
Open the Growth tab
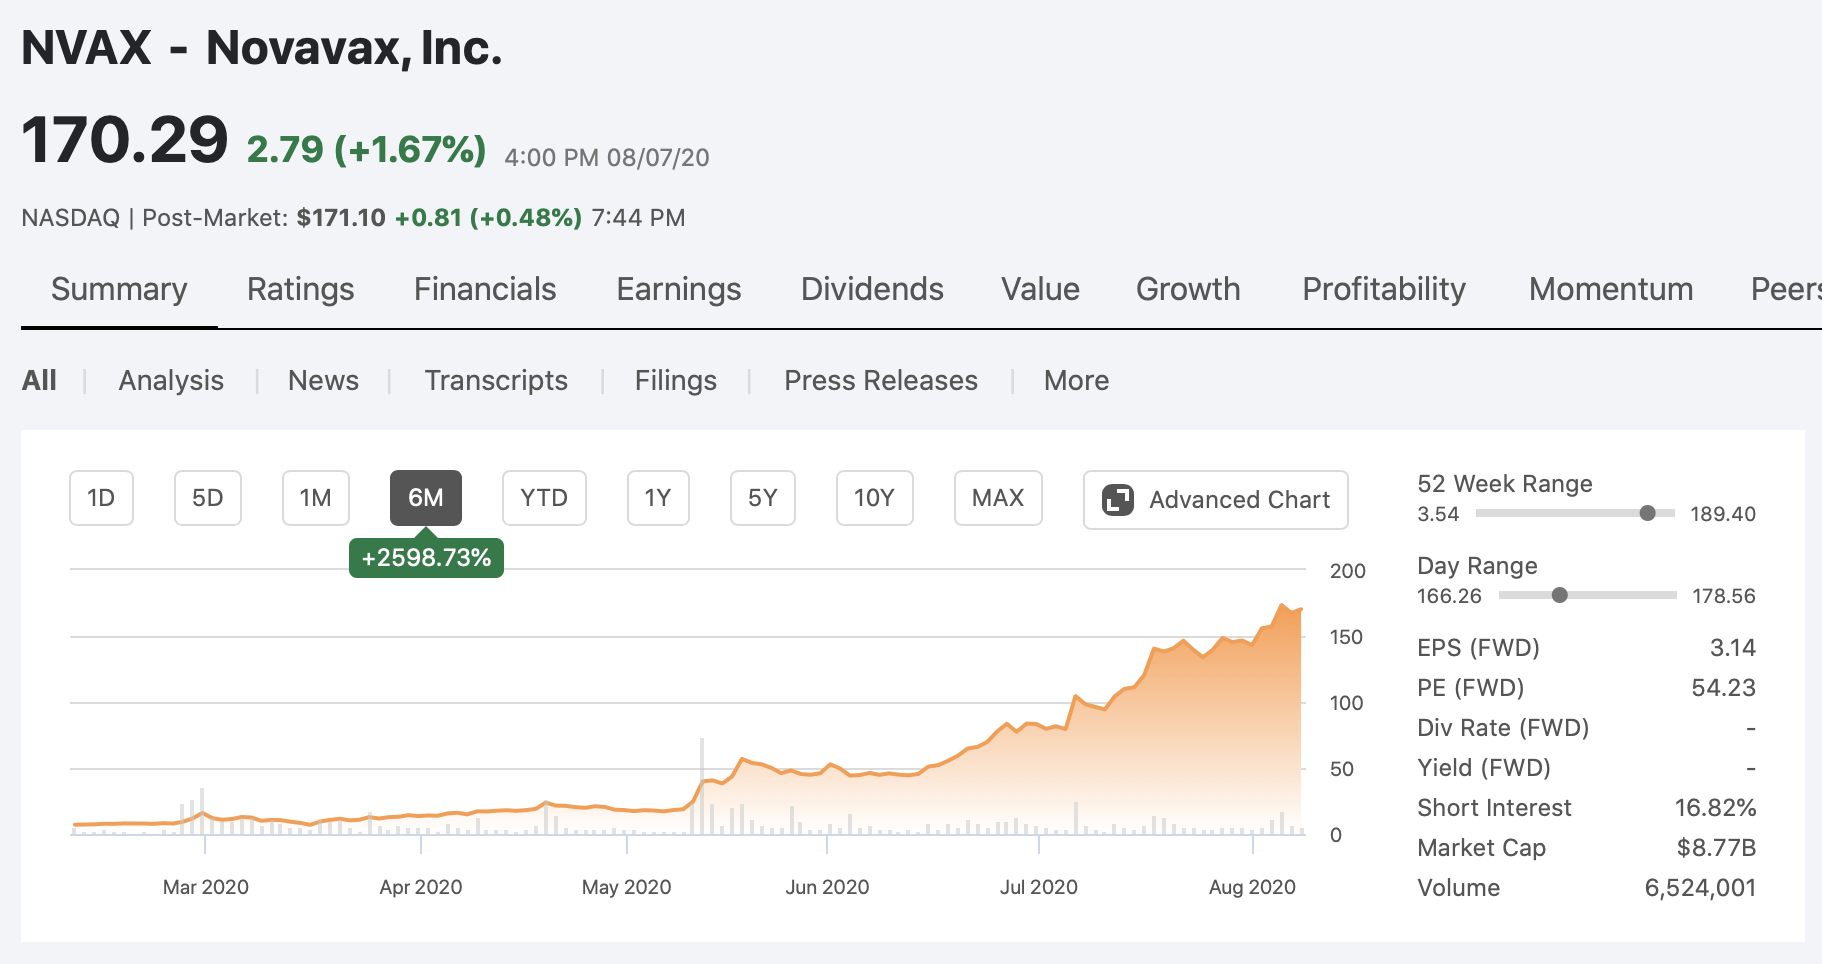(1188, 289)
